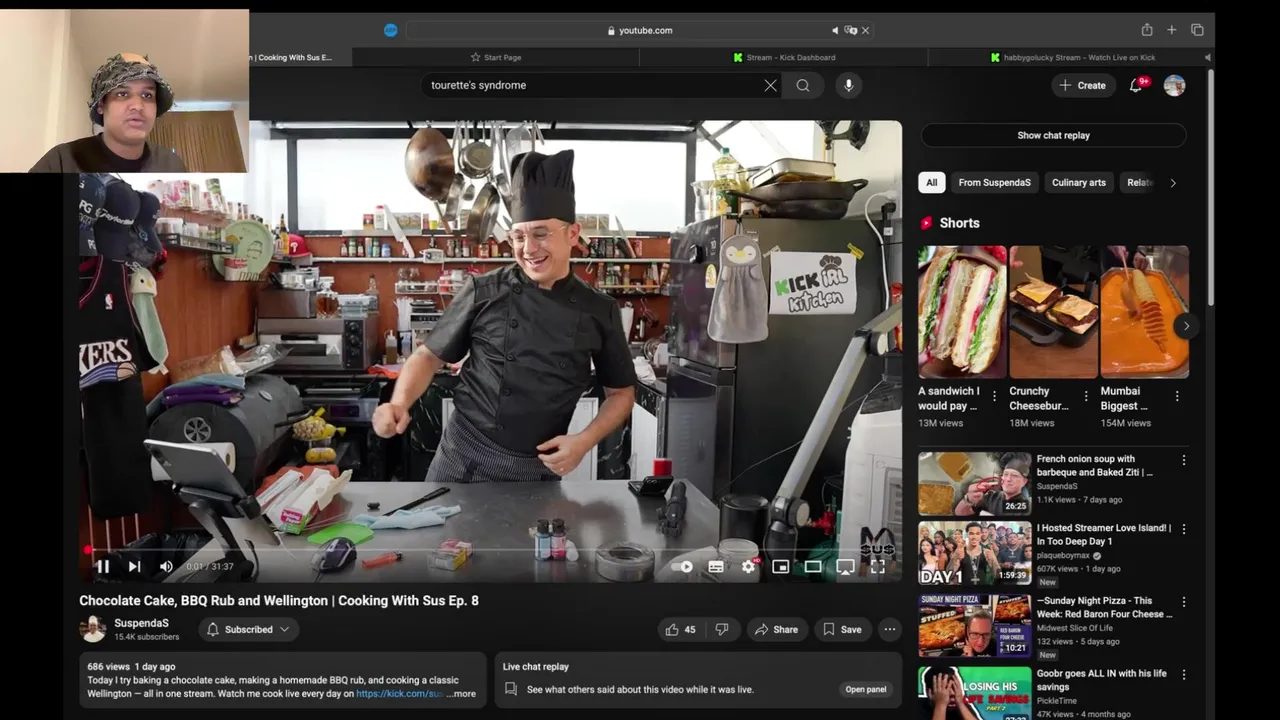Open options for the sandwich Short

click(x=994, y=397)
